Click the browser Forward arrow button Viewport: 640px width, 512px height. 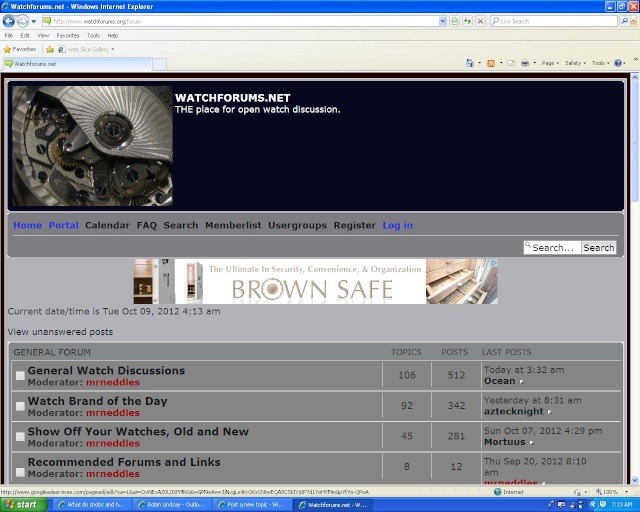tap(23, 21)
